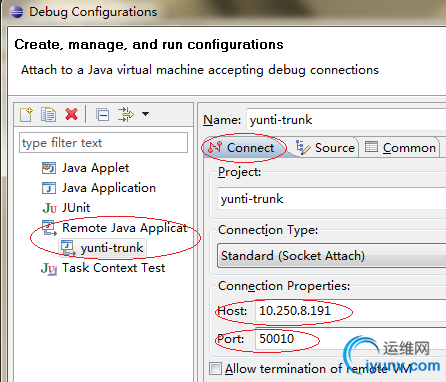446x382 pixels.
Task: Switch to the Common tab
Action: click(x=400, y=148)
